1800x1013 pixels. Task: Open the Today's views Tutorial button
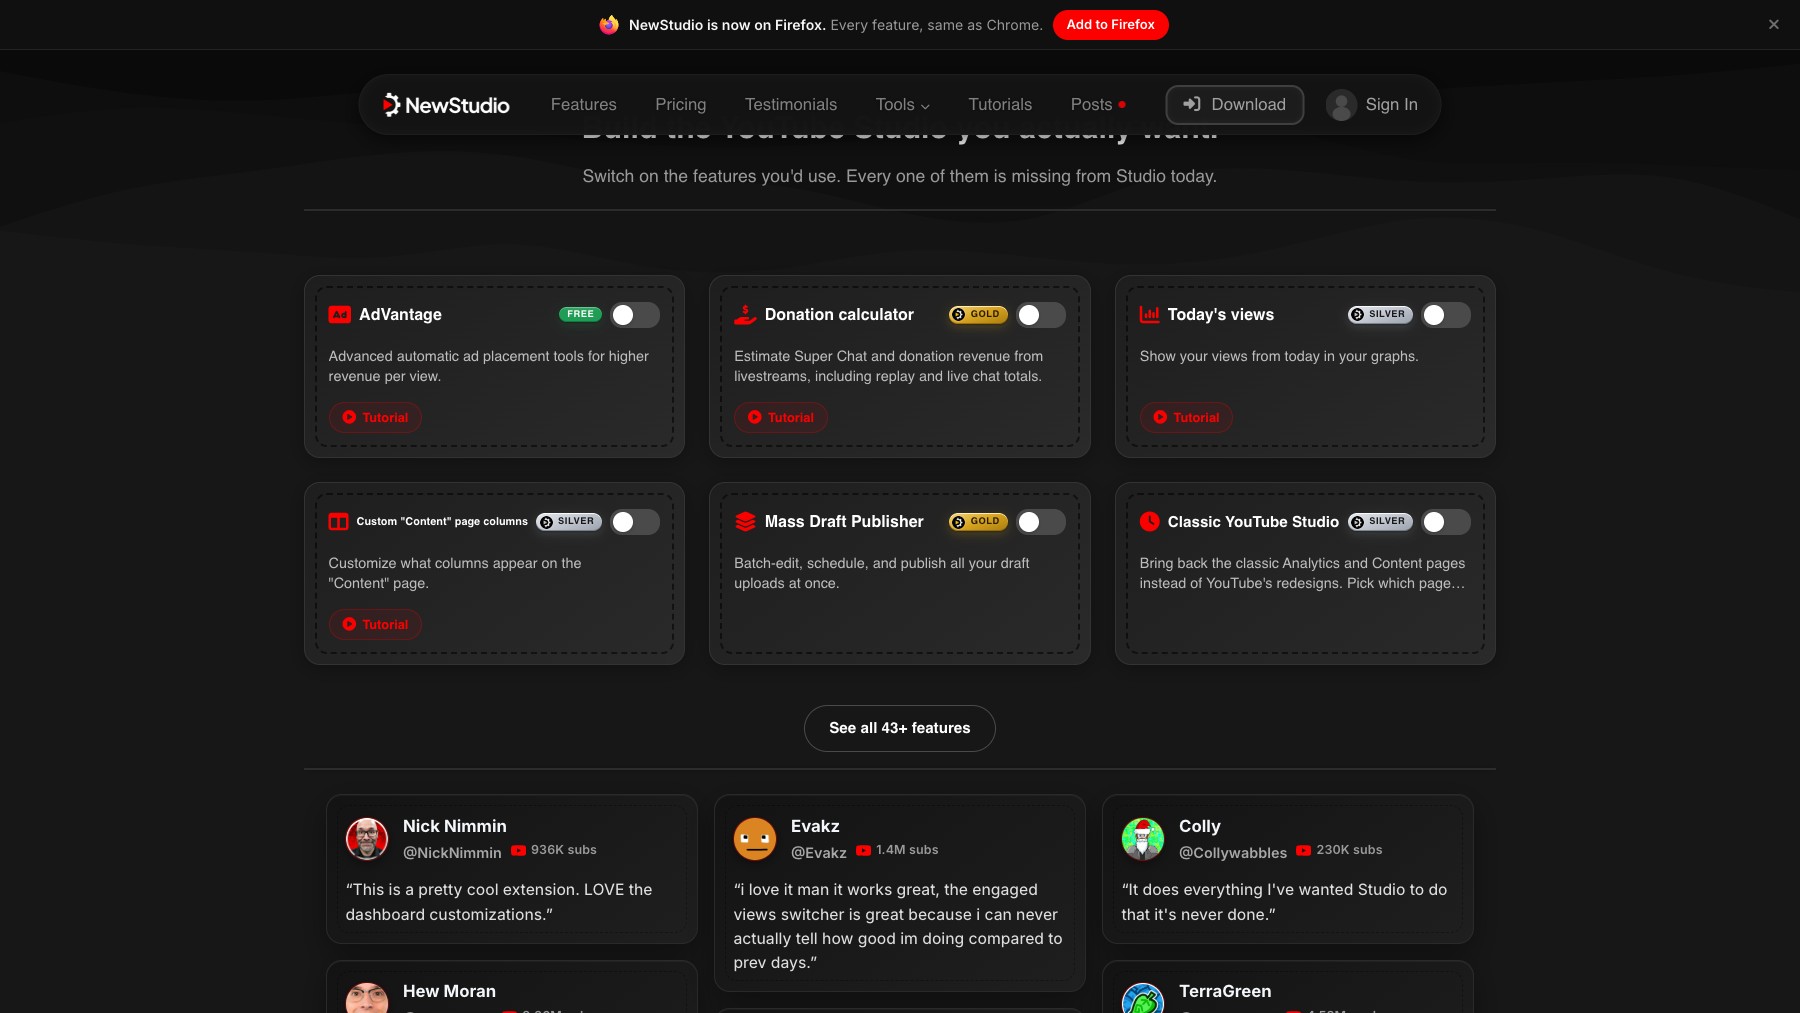(1186, 417)
